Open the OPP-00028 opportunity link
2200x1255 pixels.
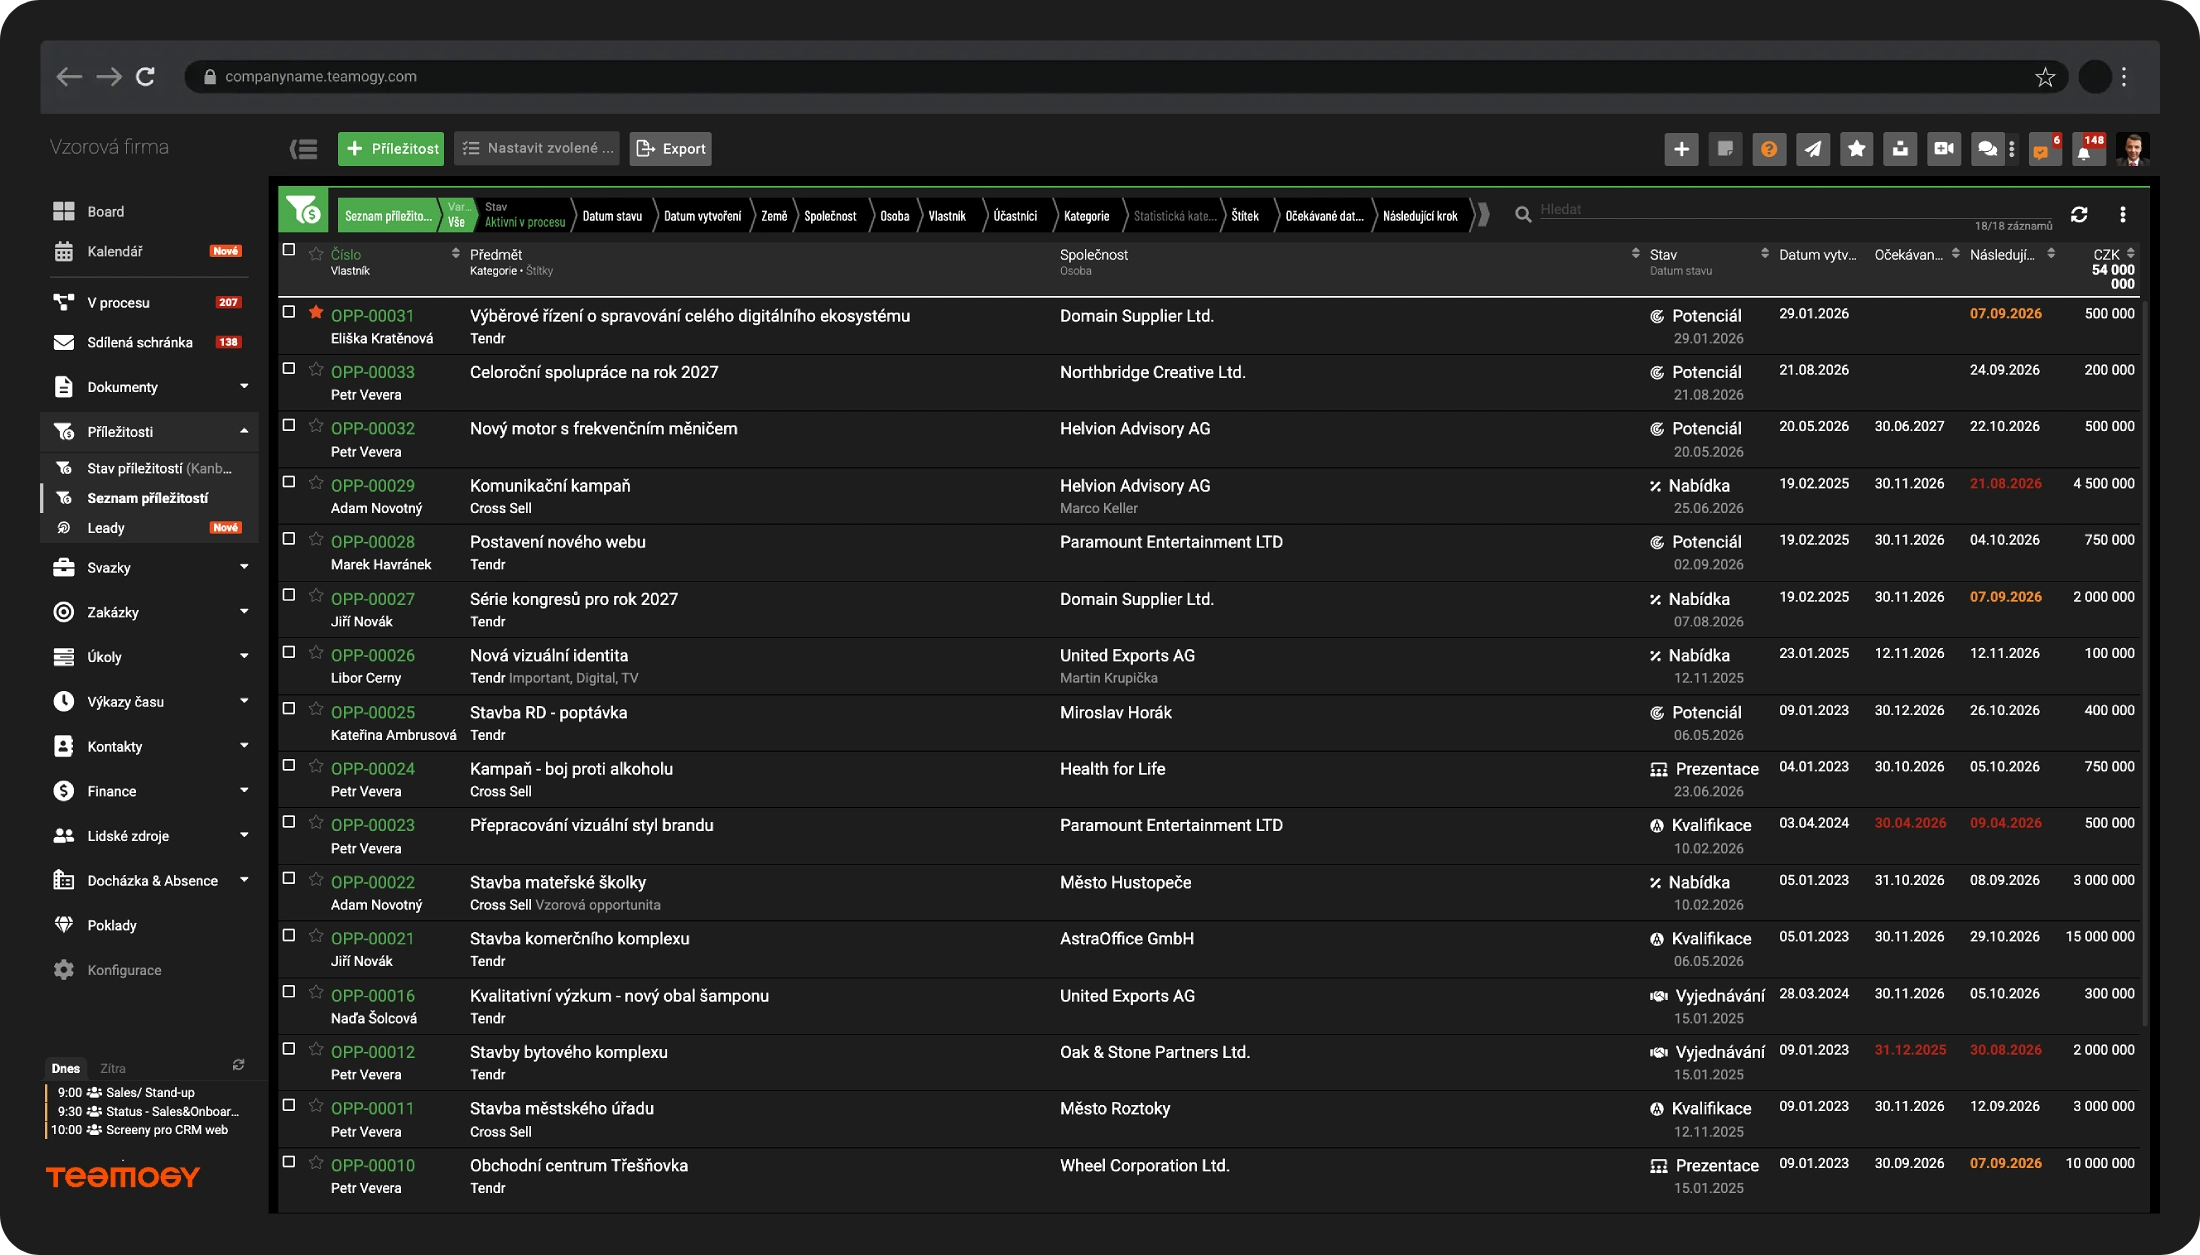point(372,542)
